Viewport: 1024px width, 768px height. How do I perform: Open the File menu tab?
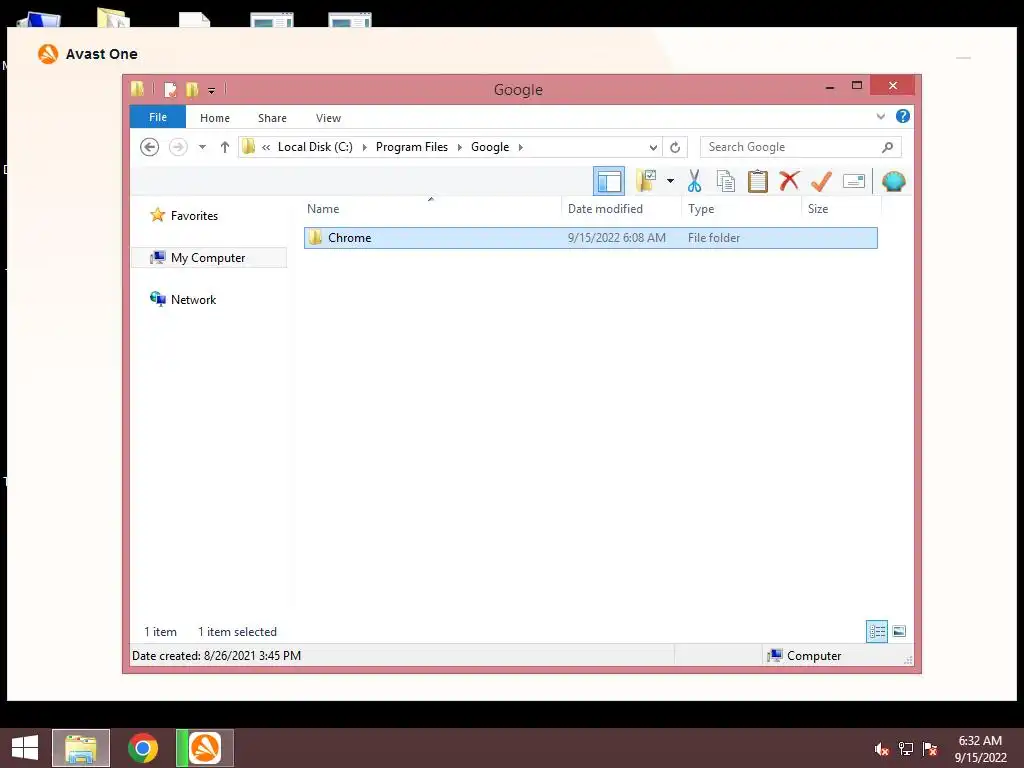(x=158, y=117)
